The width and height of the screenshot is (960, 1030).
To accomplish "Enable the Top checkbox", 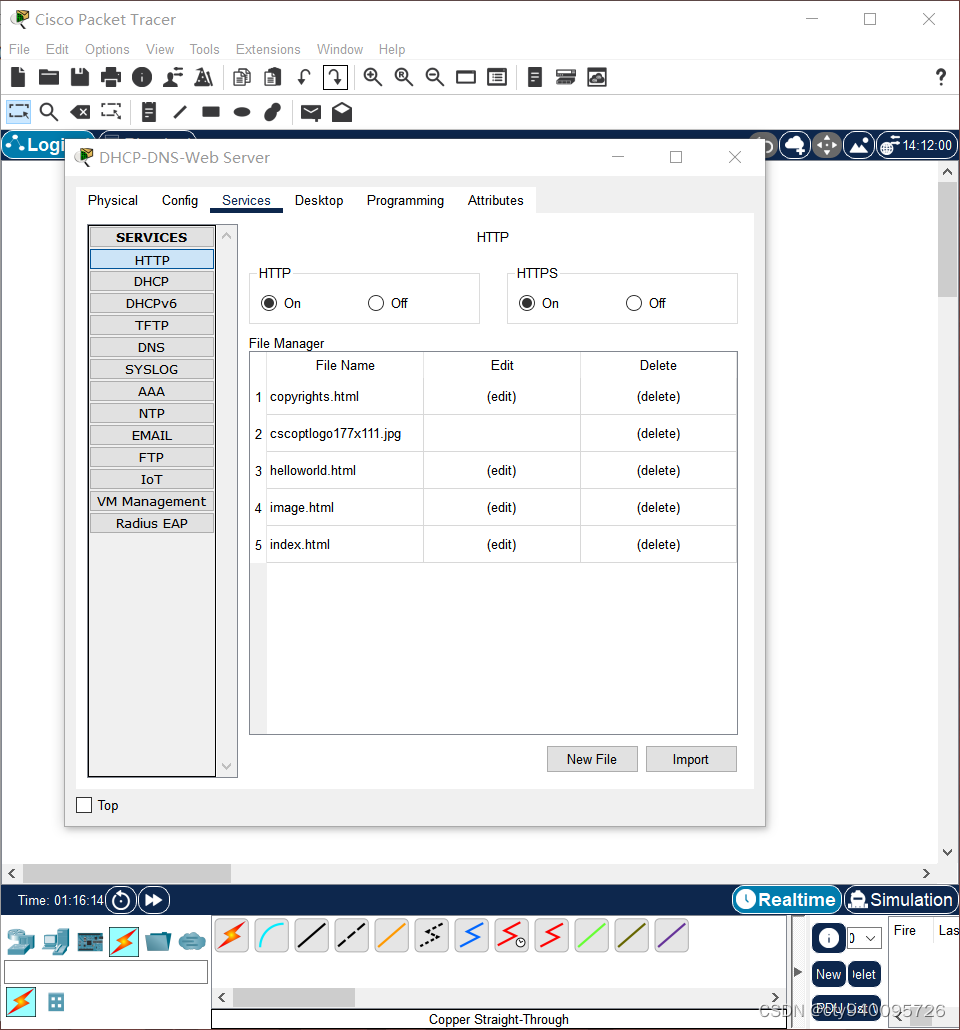I will [84, 805].
